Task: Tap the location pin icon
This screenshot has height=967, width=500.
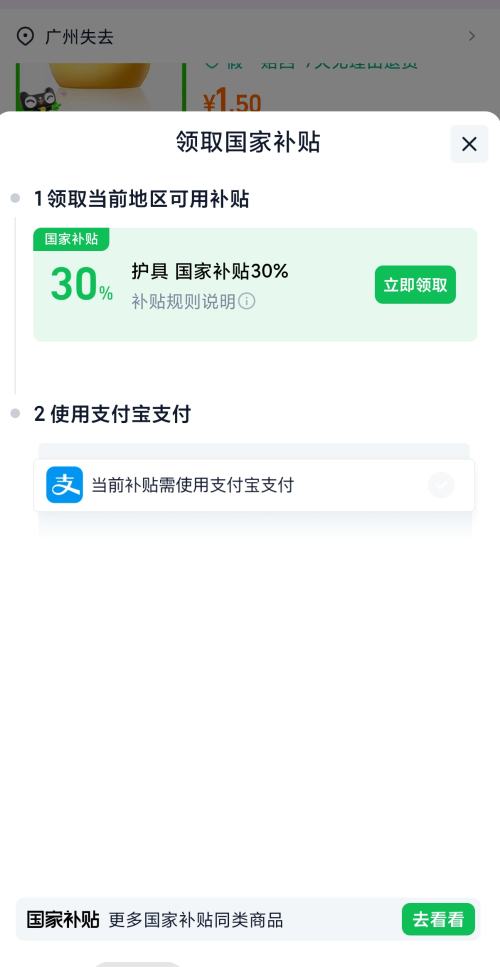Action: [25, 36]
